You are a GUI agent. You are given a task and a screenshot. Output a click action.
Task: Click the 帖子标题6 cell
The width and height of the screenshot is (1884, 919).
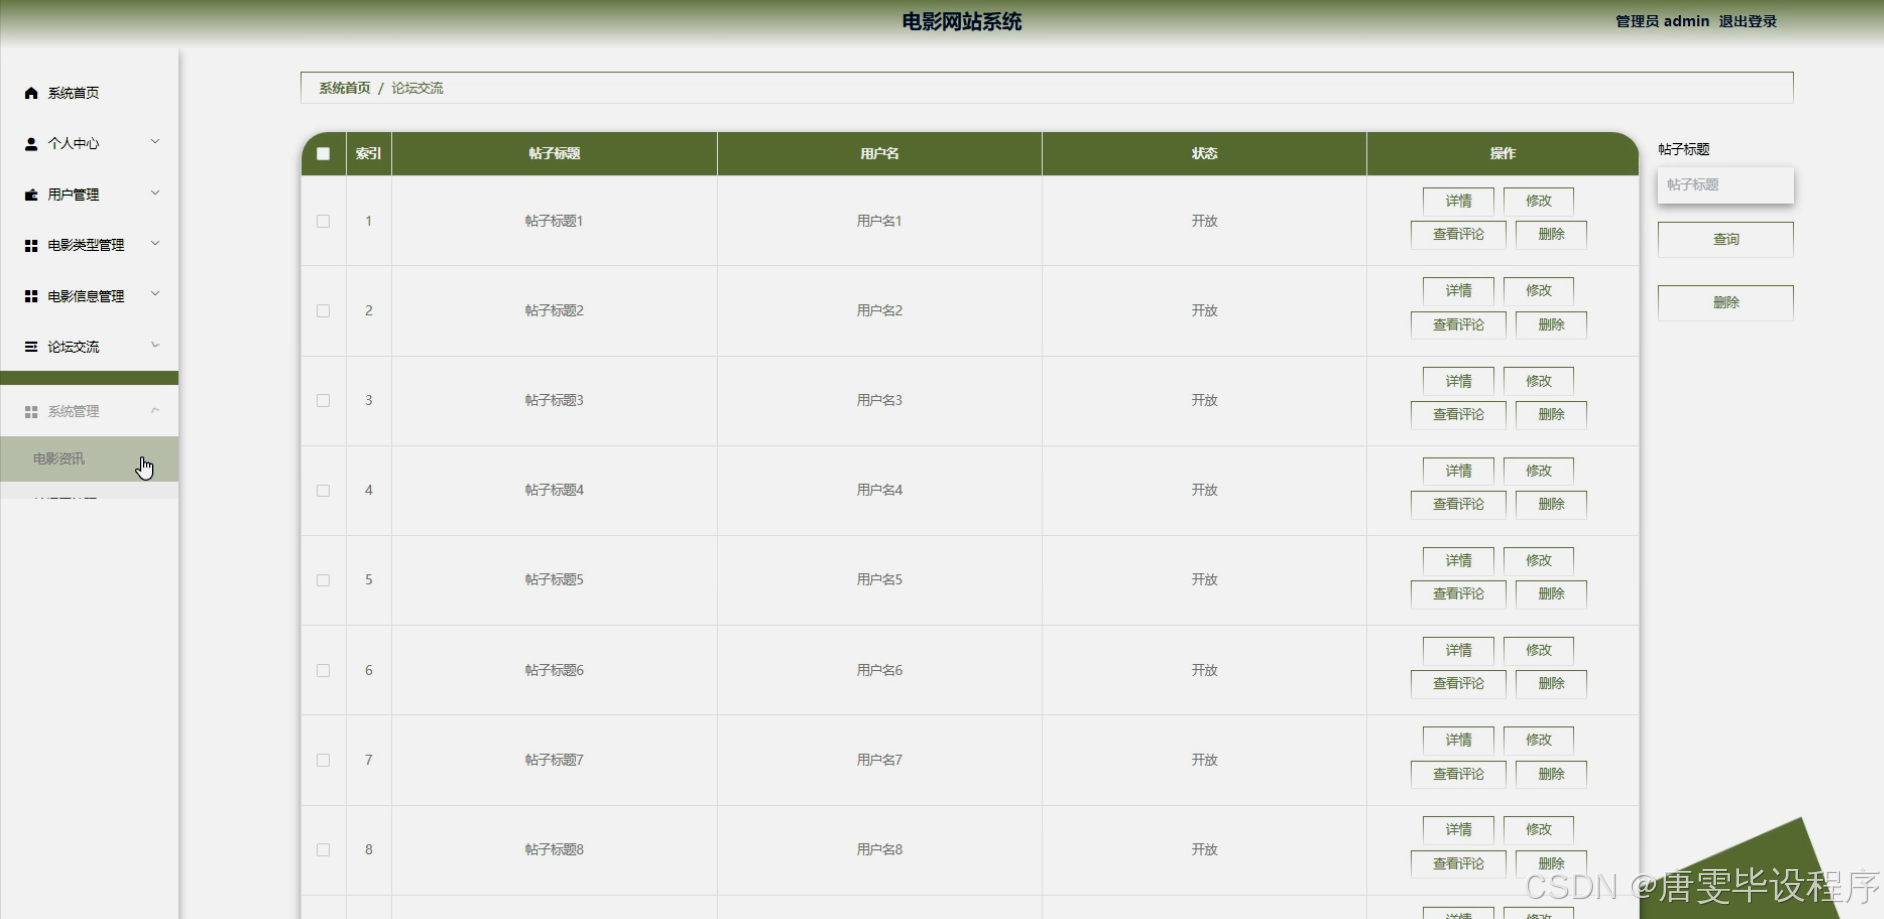click(x=554, y=670)
